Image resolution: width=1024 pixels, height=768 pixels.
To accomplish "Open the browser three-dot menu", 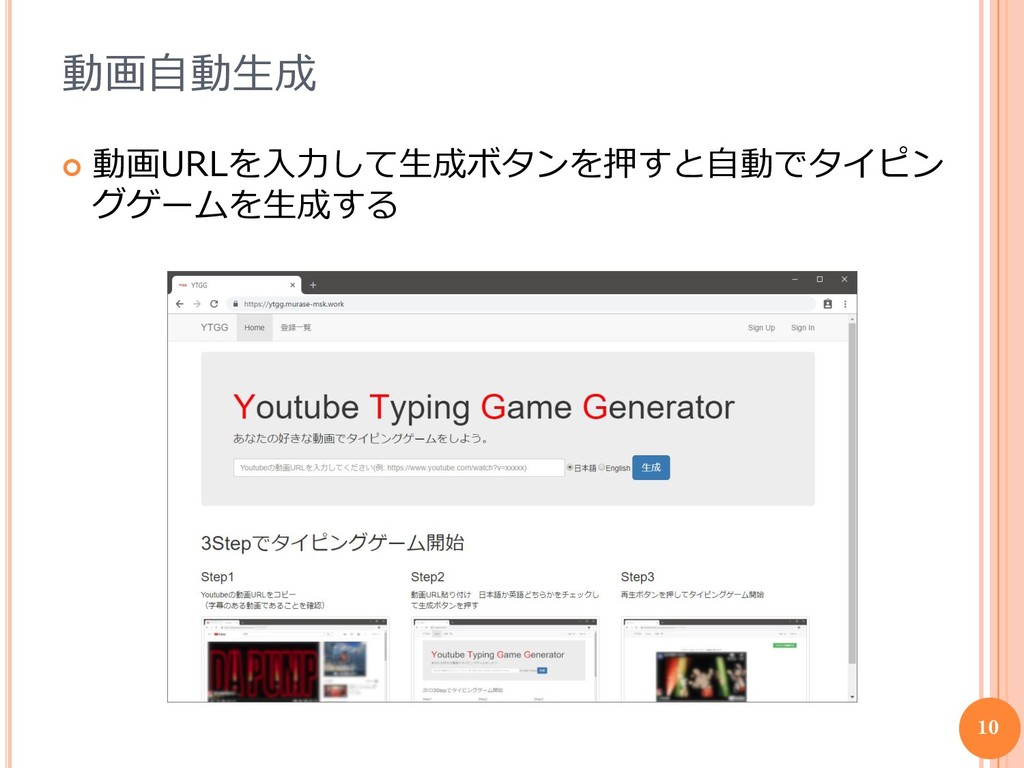I will coord(845,304).
